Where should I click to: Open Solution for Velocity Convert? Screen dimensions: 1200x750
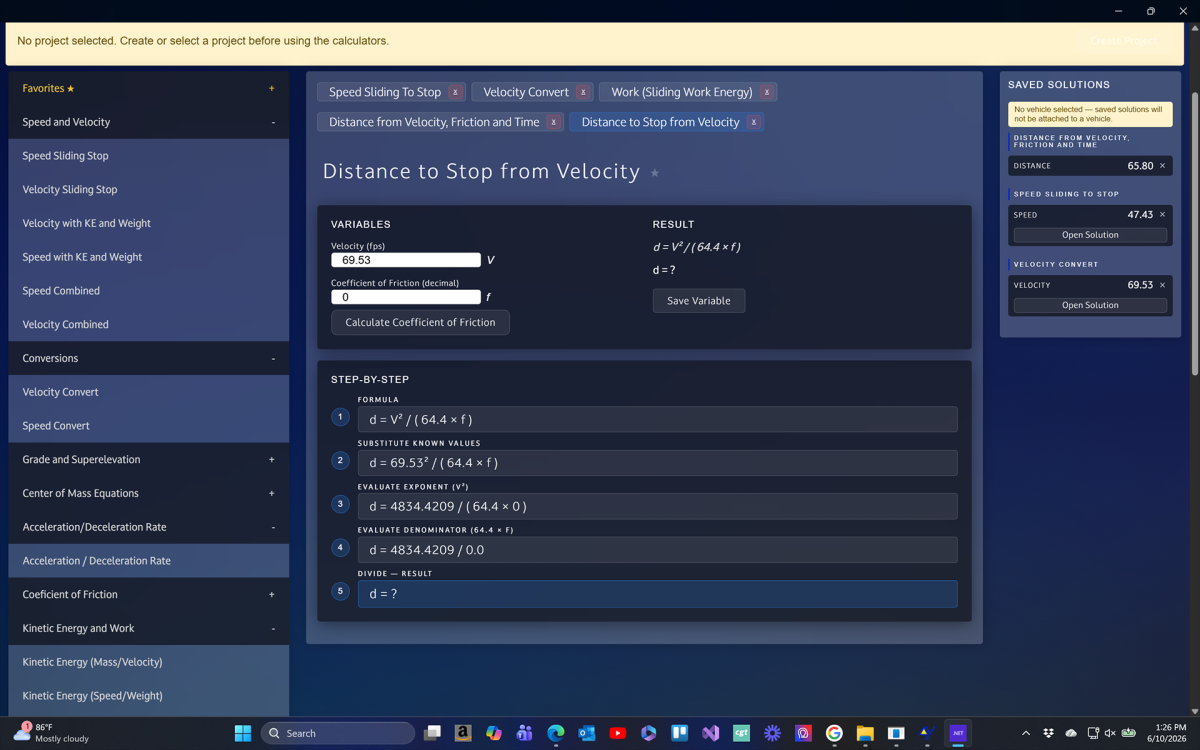pos(1090,305)
